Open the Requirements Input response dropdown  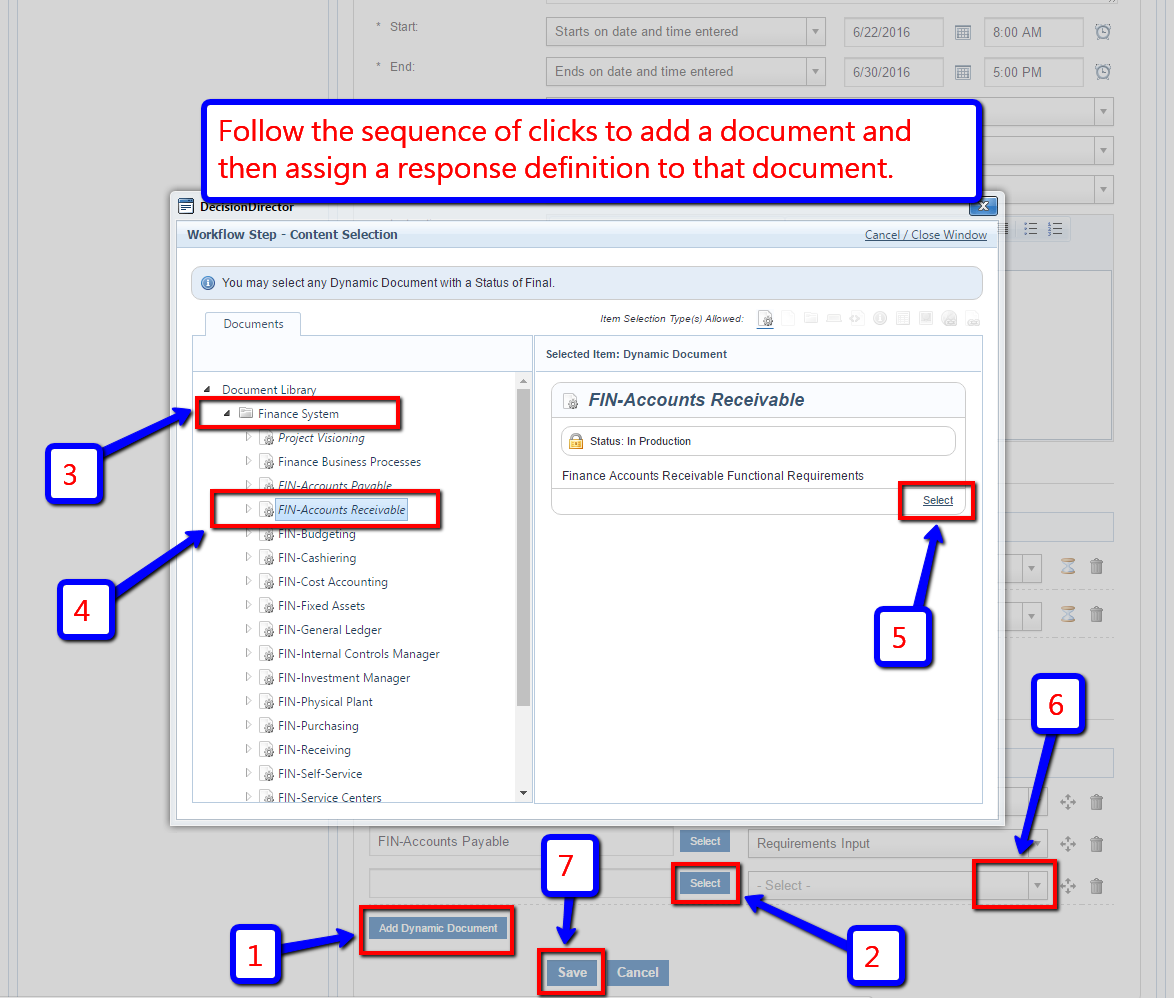pyautogui.click(x=1037, y=844)
